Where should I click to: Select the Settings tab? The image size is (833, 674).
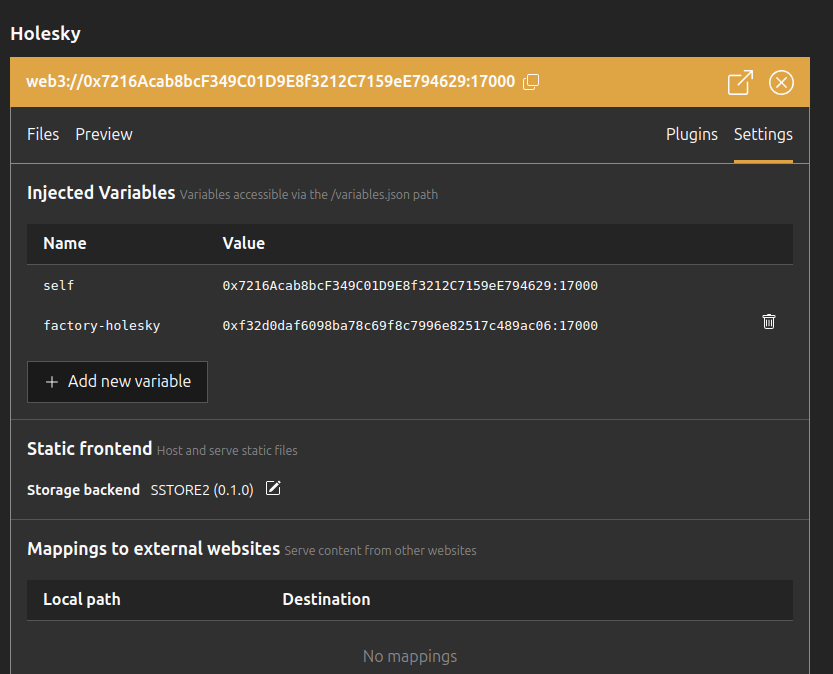tap(763, 134)
